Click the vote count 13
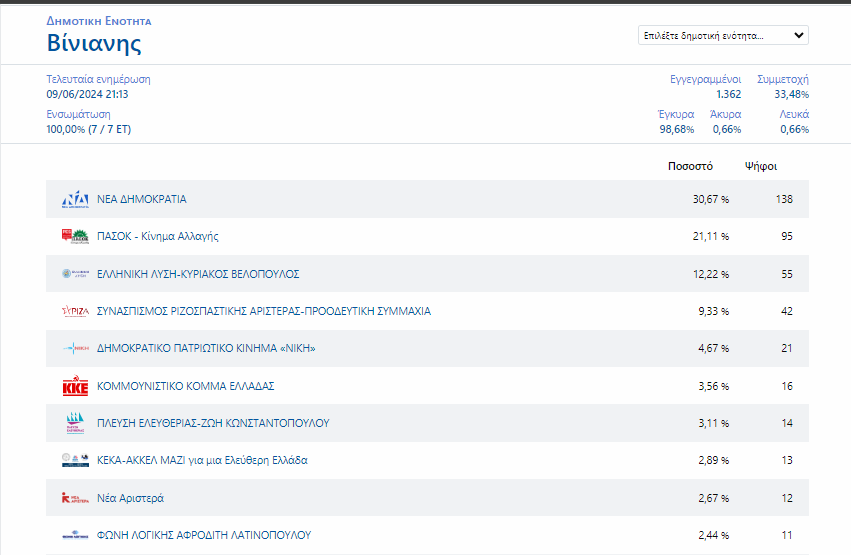Image resolution: width=851 pixels, height=555 pixels. [787, 460]
